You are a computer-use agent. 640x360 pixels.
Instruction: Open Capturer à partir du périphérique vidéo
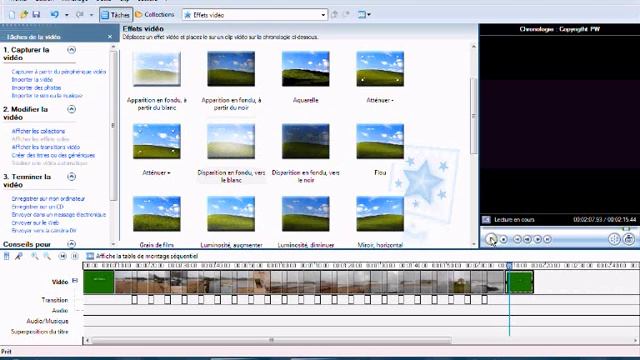[x=59, y=72]
